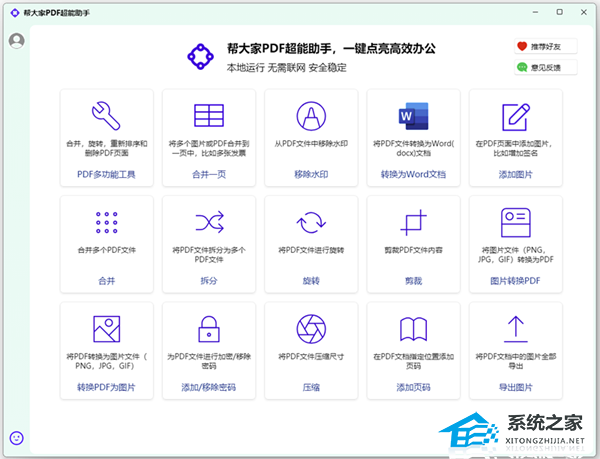The width and height of the screenshot is (600, 459).
Task: Open the user avatar profile icon
Action: [x=17, y=41]
